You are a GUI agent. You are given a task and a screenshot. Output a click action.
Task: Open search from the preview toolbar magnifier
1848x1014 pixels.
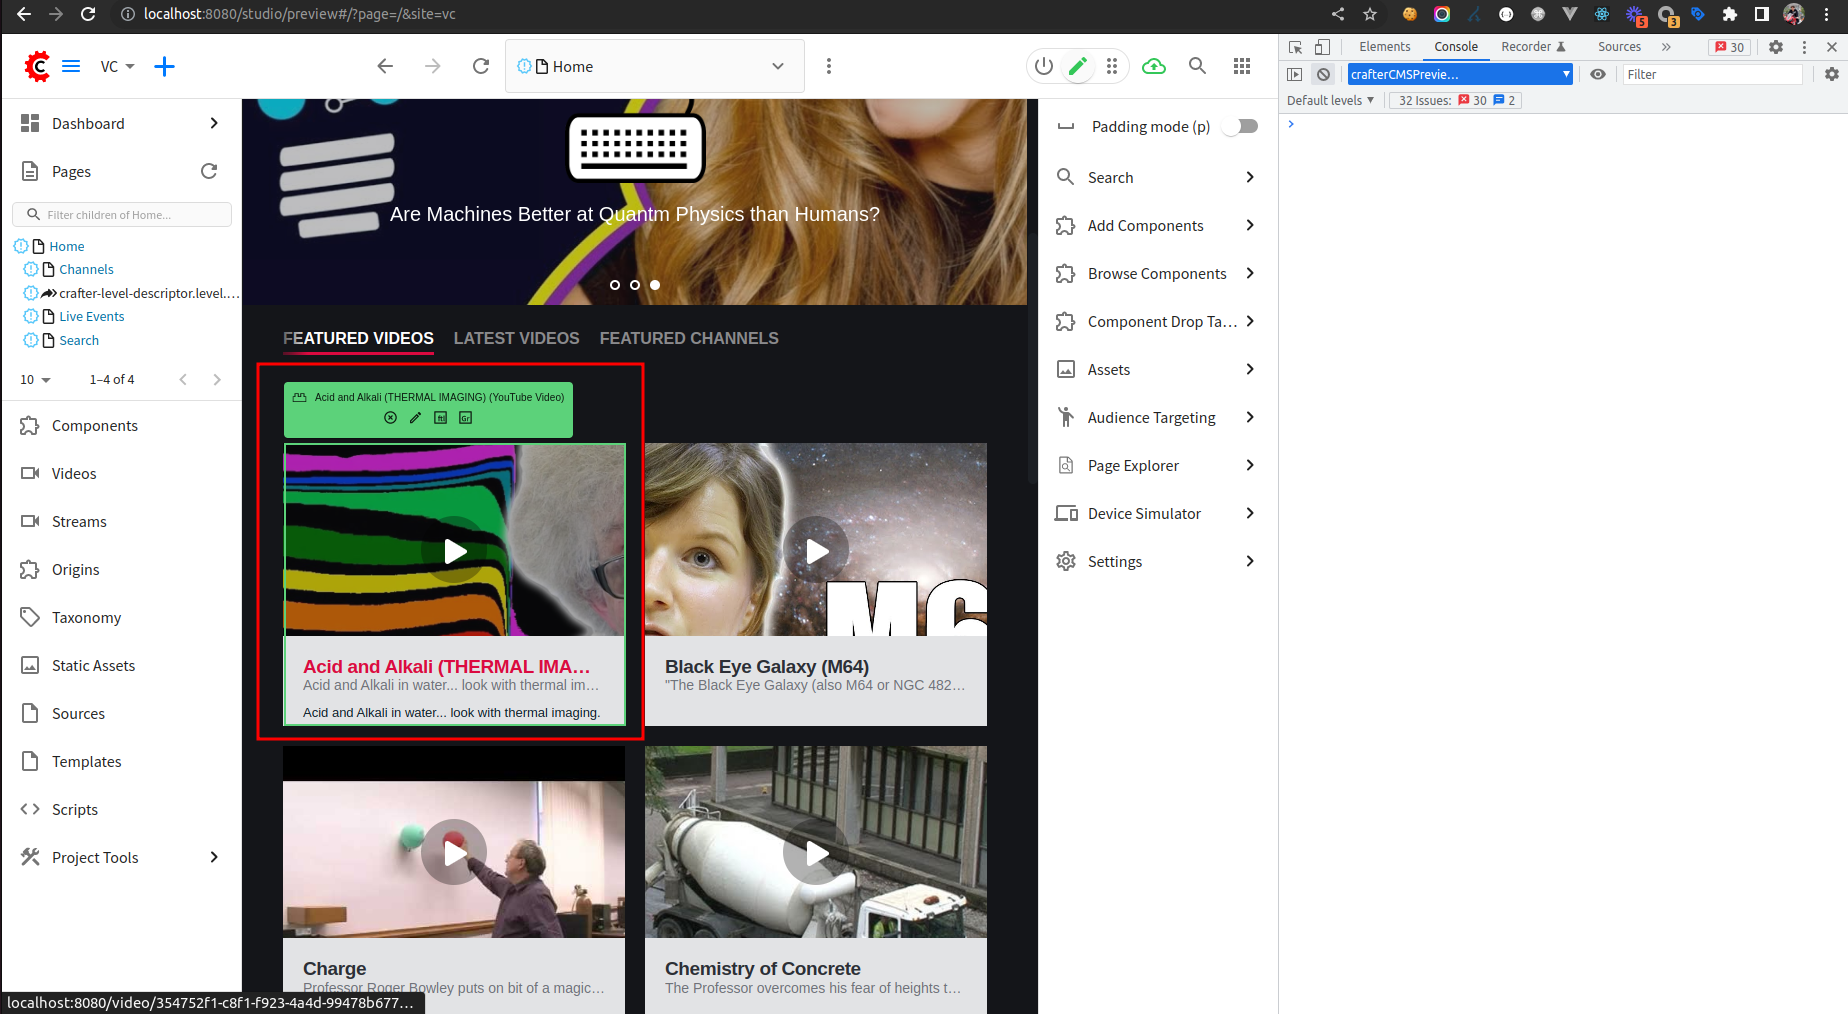(1197, 66)
